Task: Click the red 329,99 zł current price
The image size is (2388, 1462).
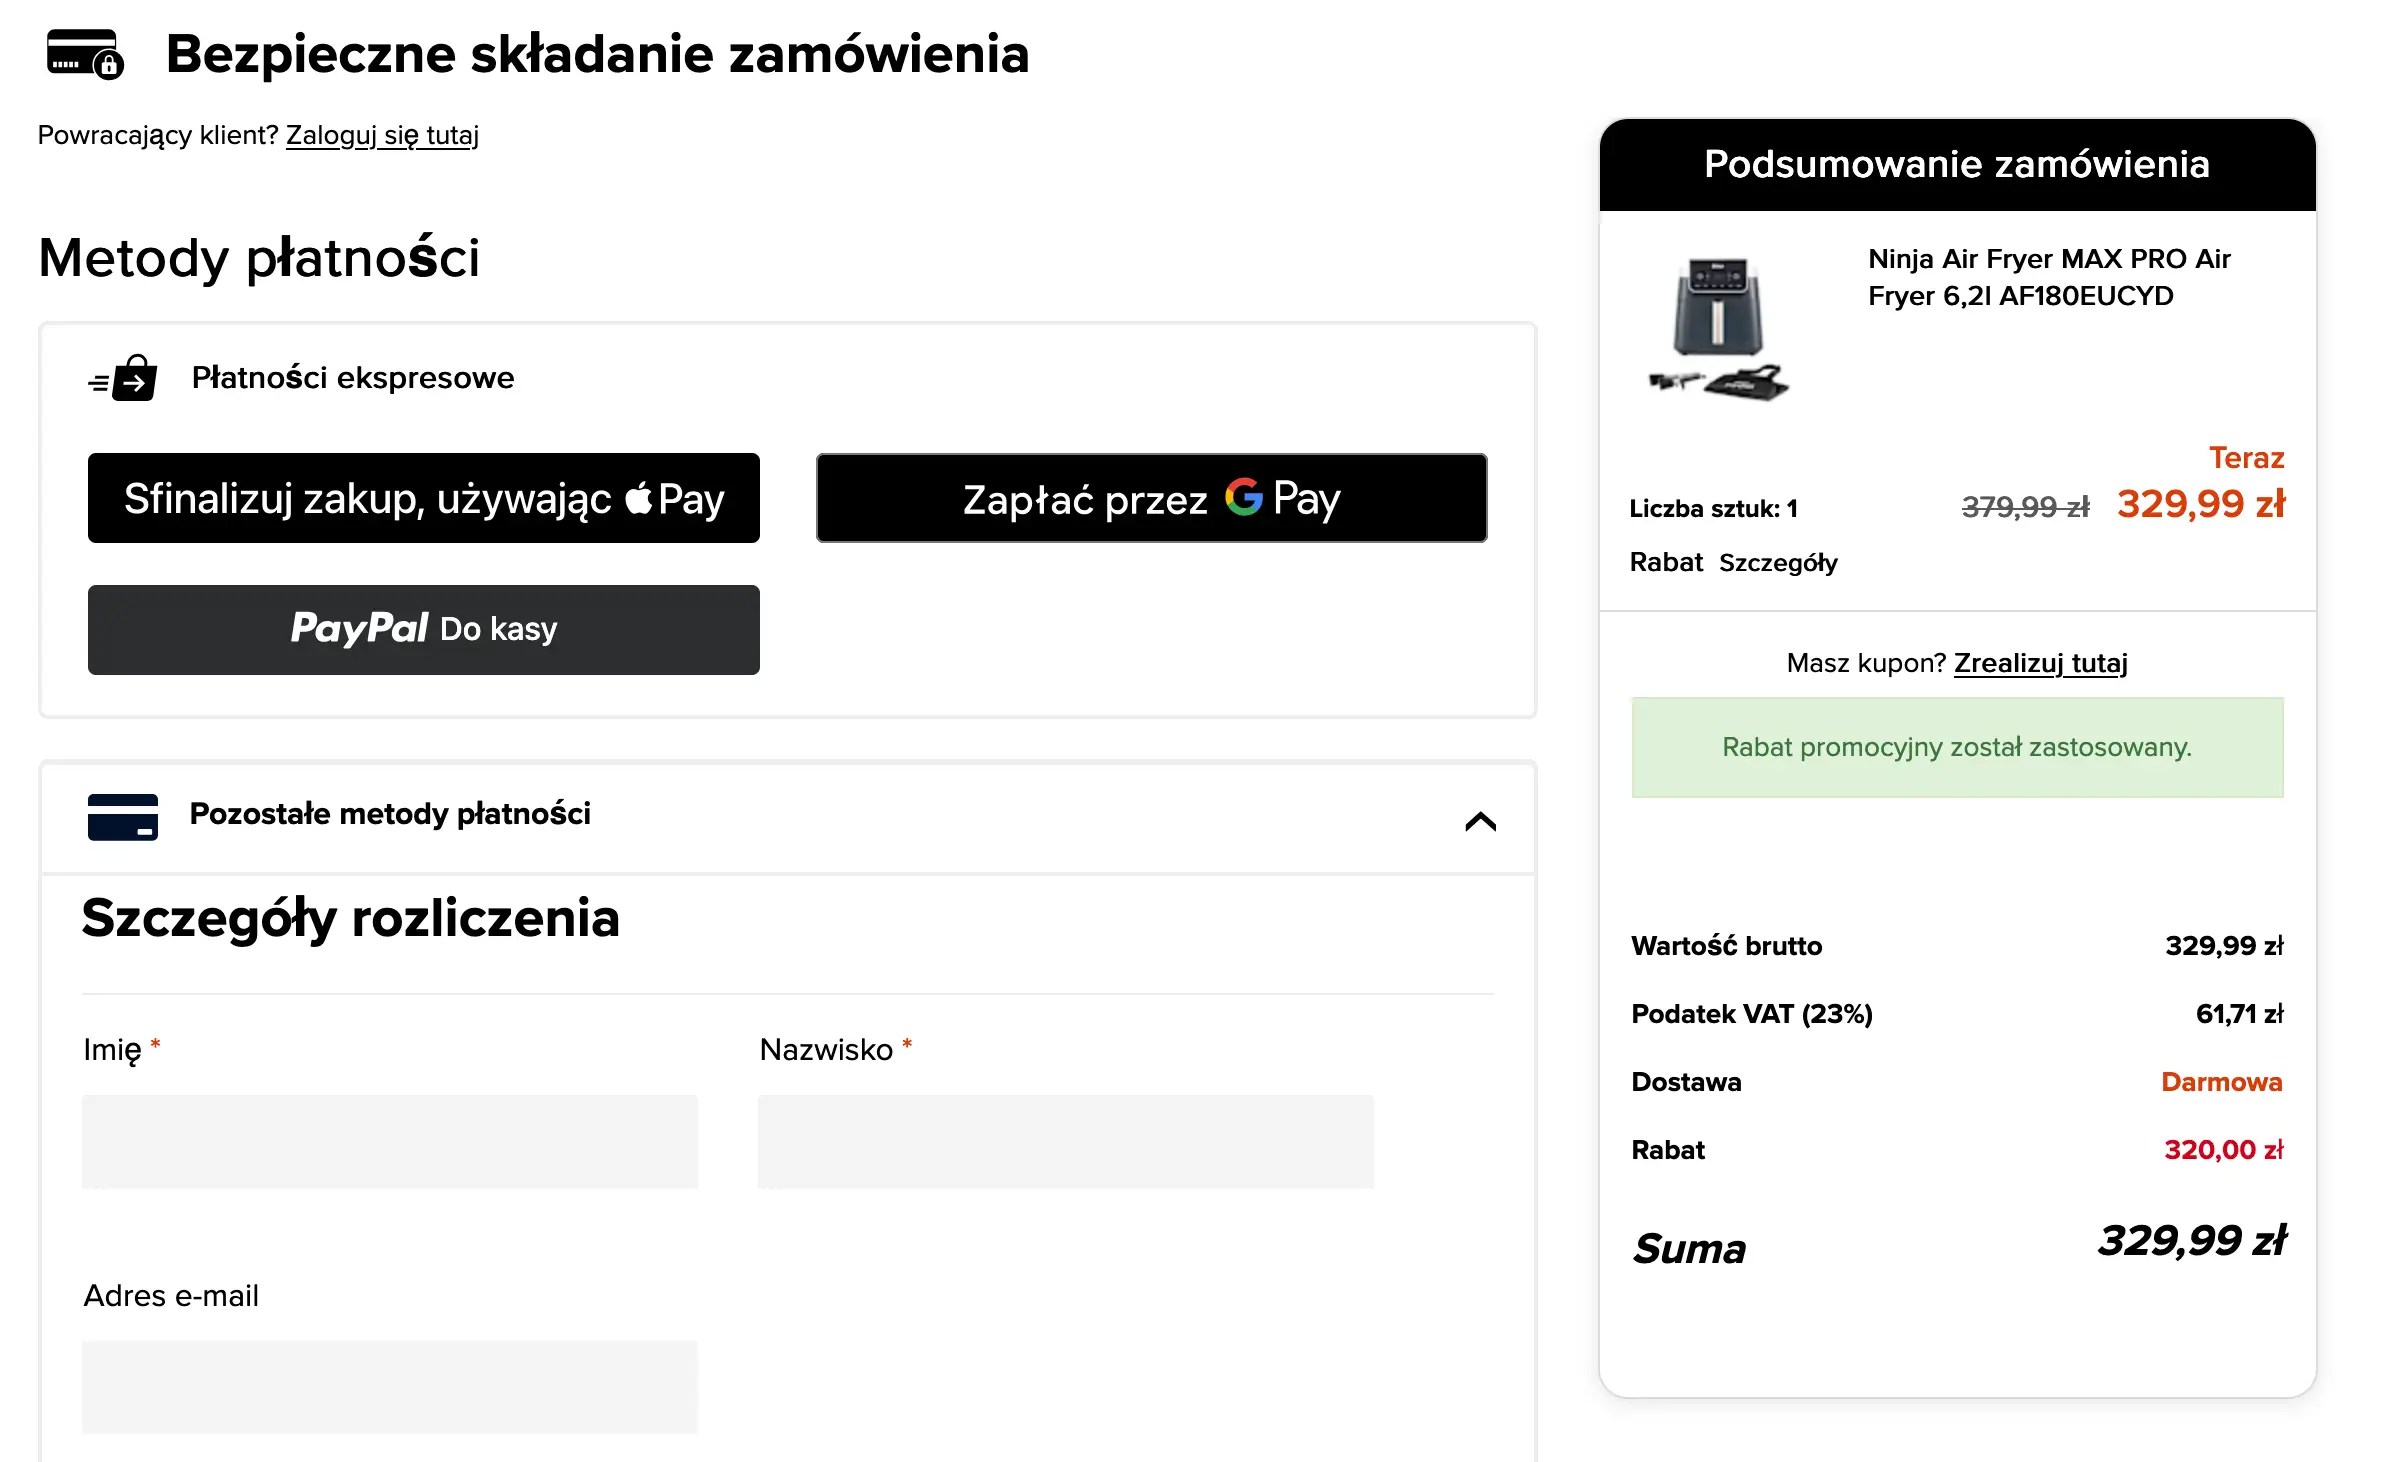Action: point(2200,504)
